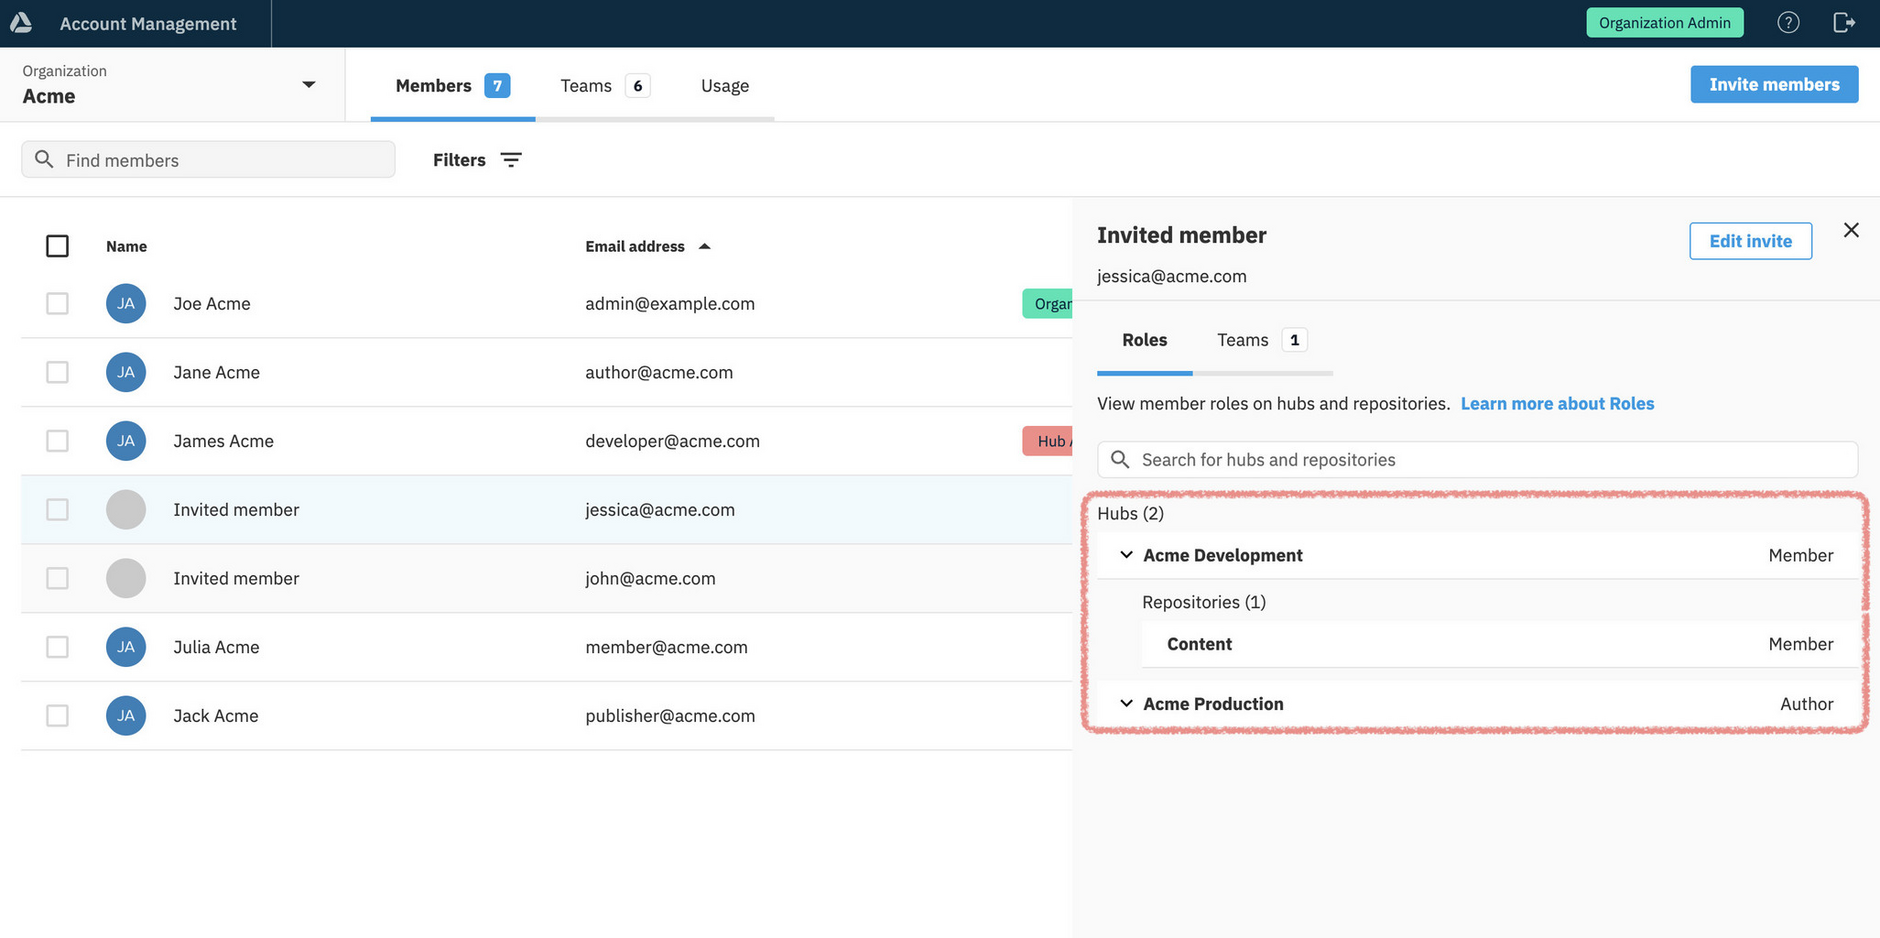
Task: Click the grey avatar for jessica@acme.com
Action: (126, 509)
